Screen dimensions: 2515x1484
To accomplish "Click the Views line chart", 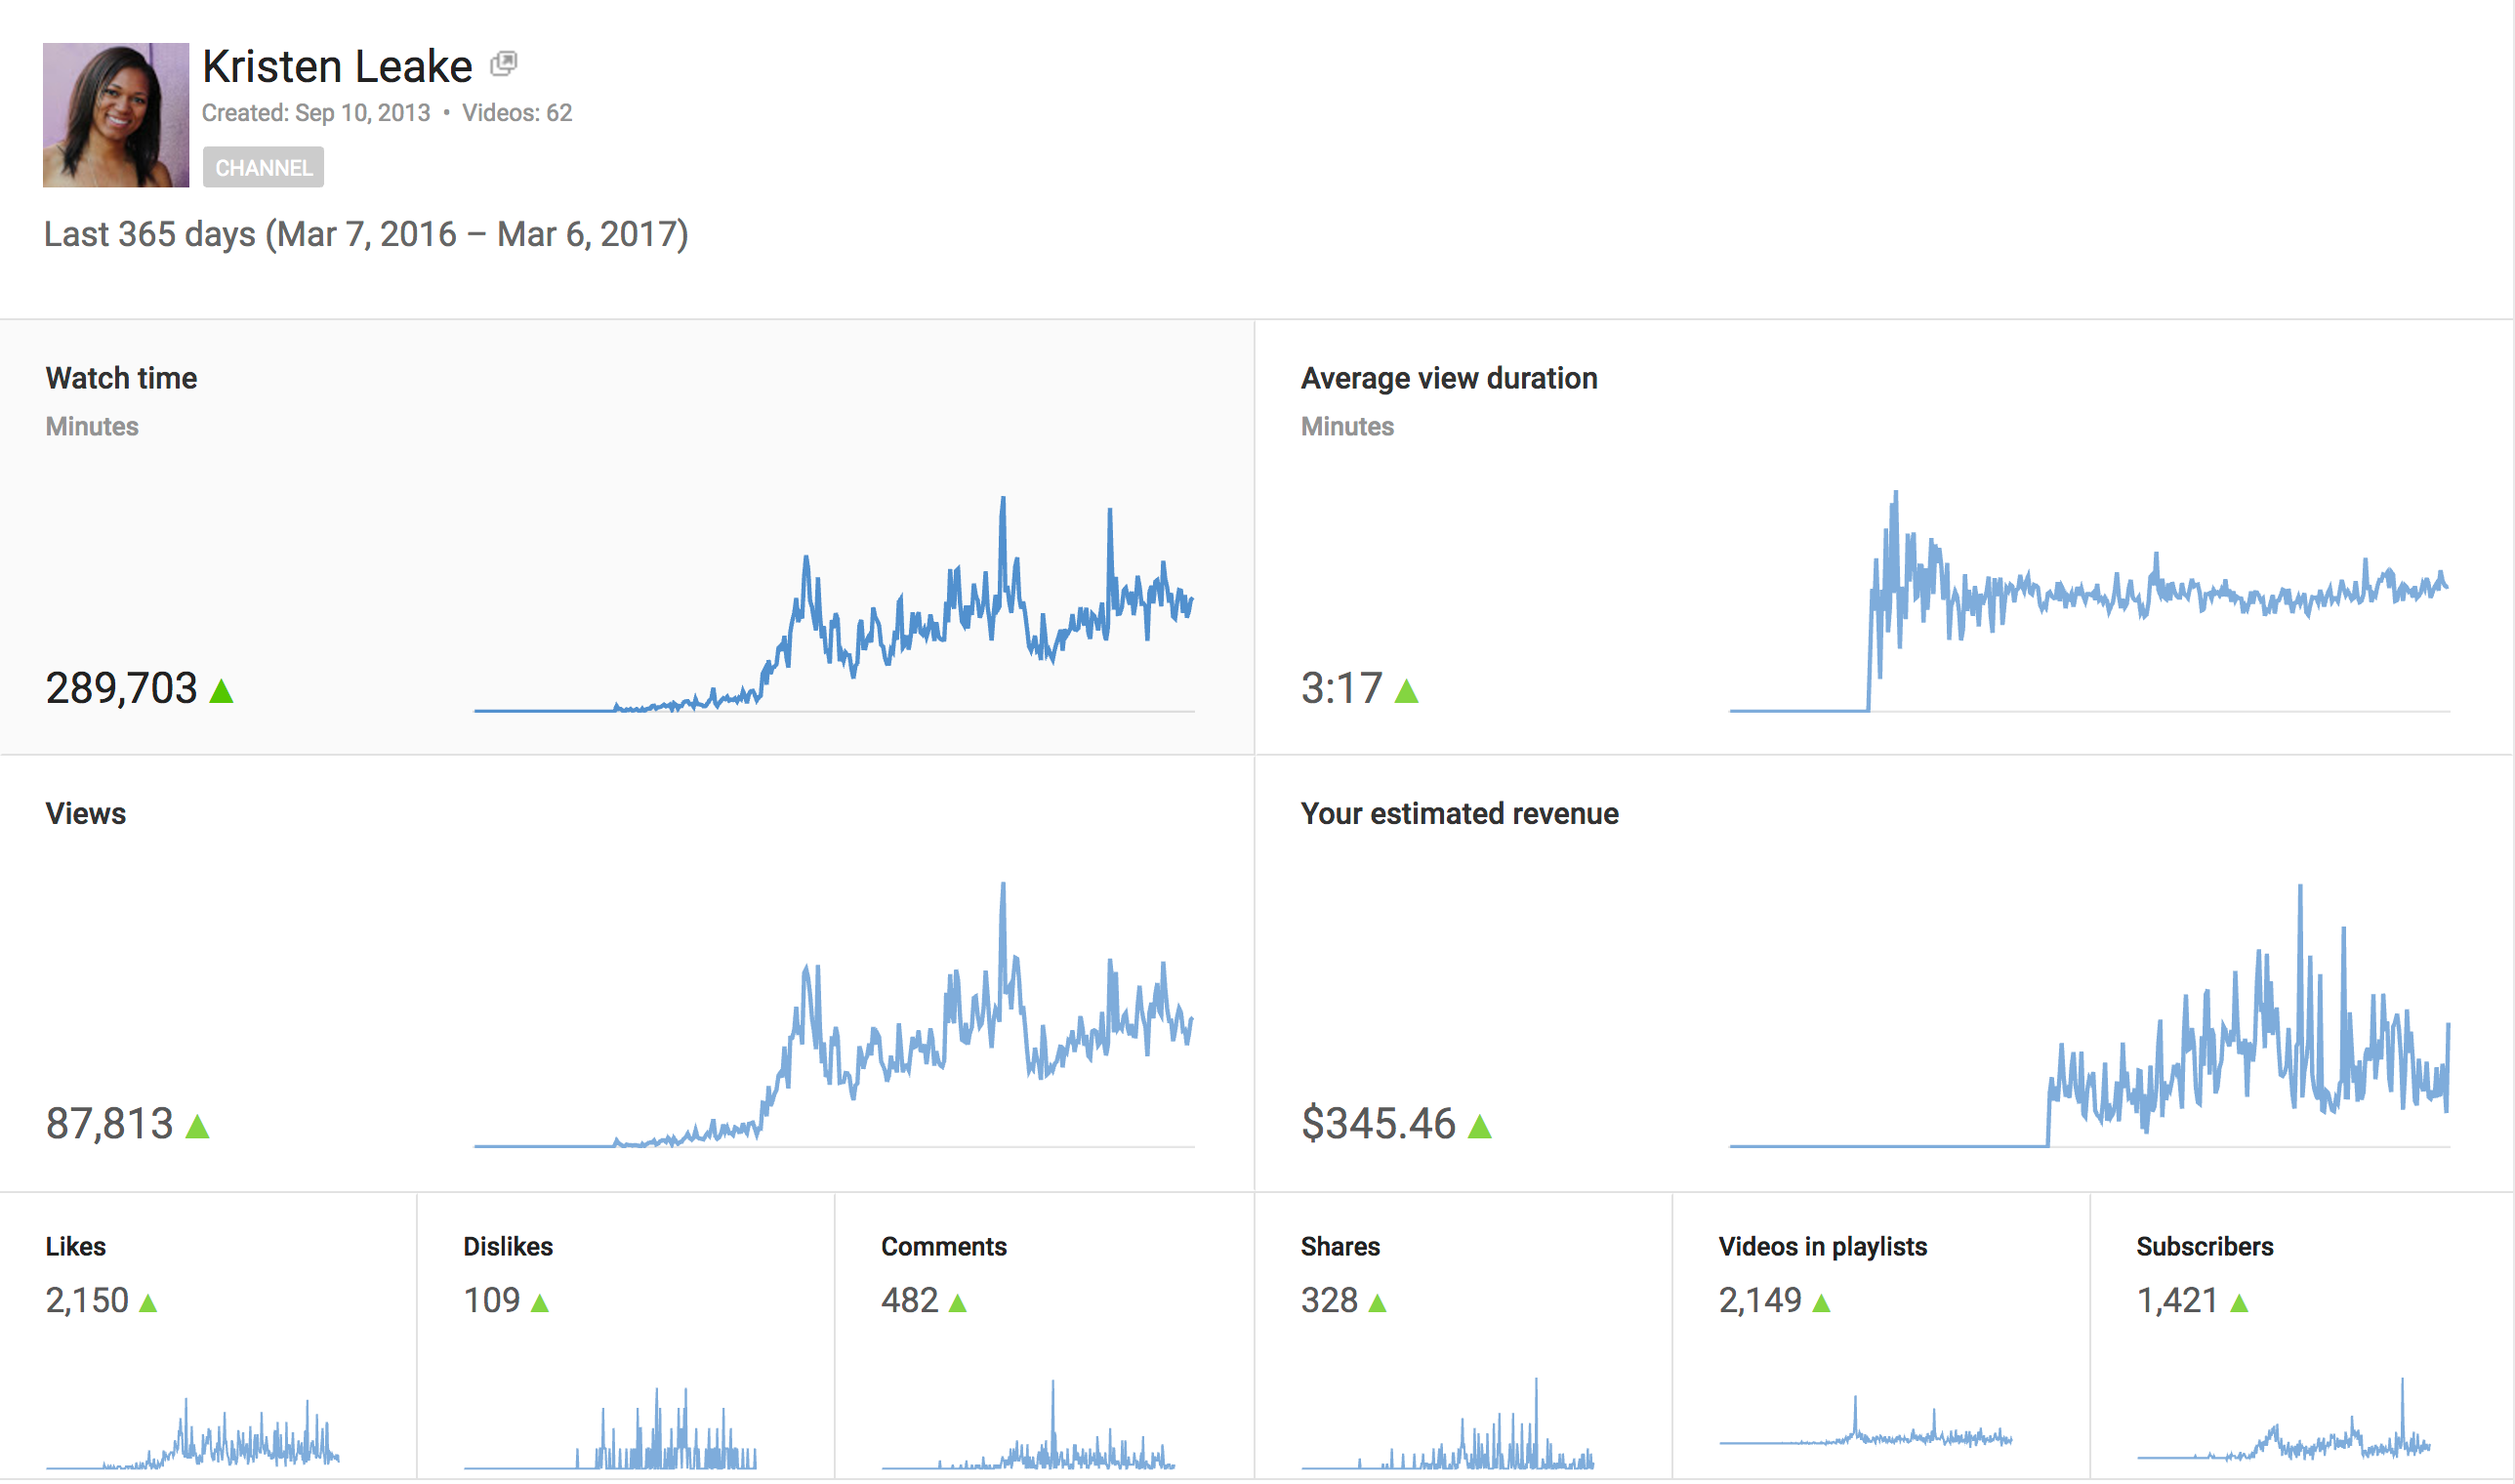I will point(834,1014).
